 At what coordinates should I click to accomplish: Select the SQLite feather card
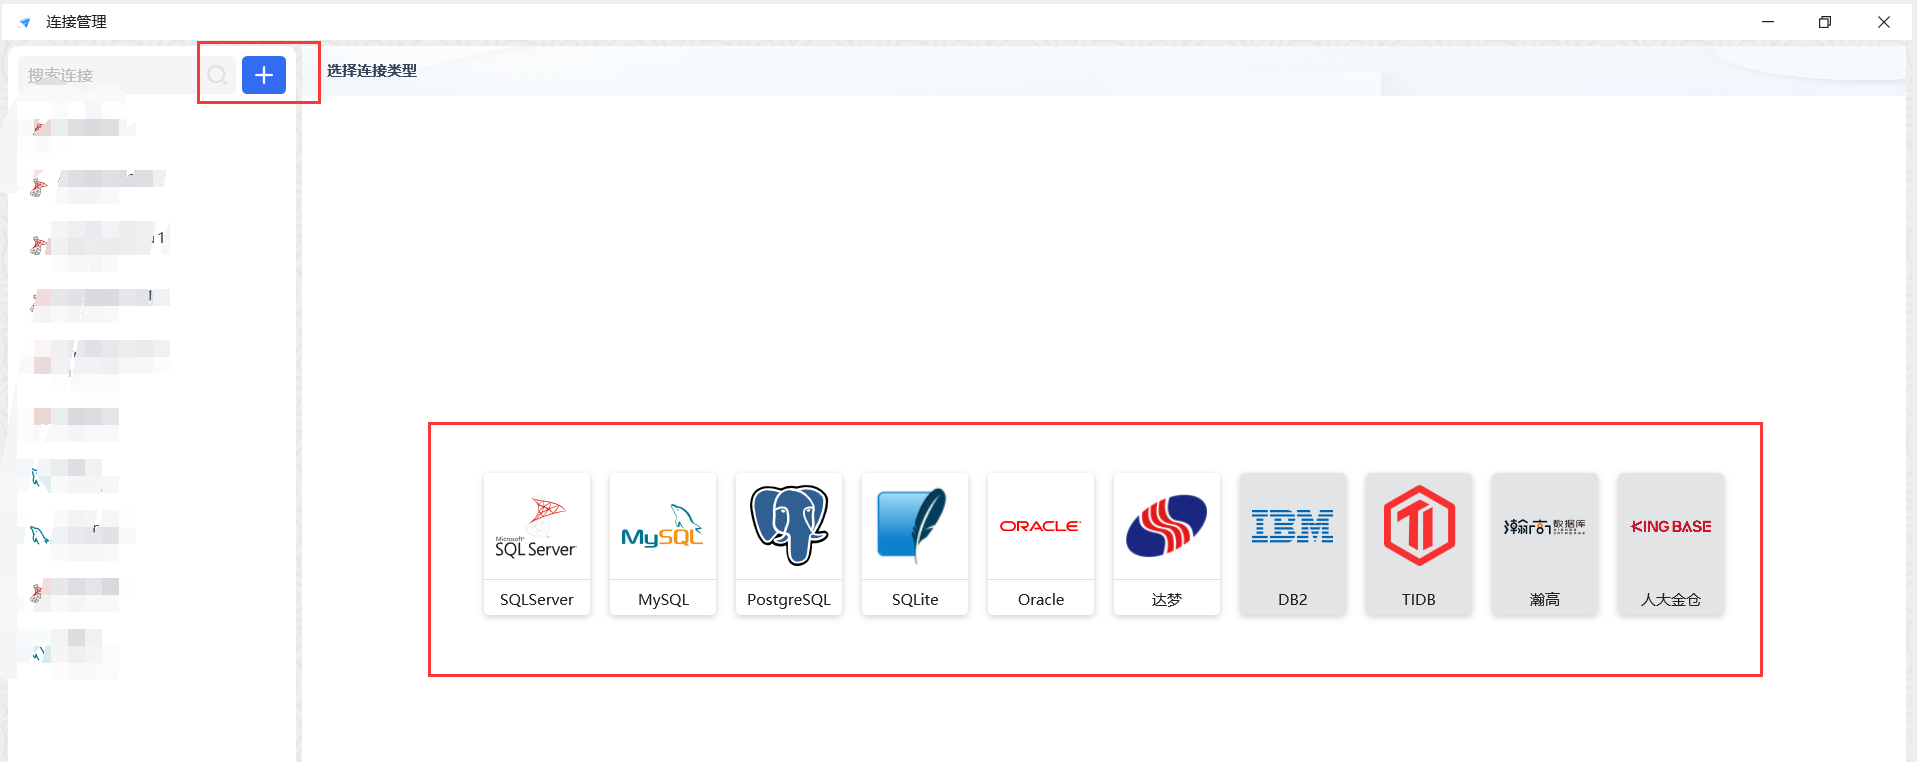pos(915,544)
